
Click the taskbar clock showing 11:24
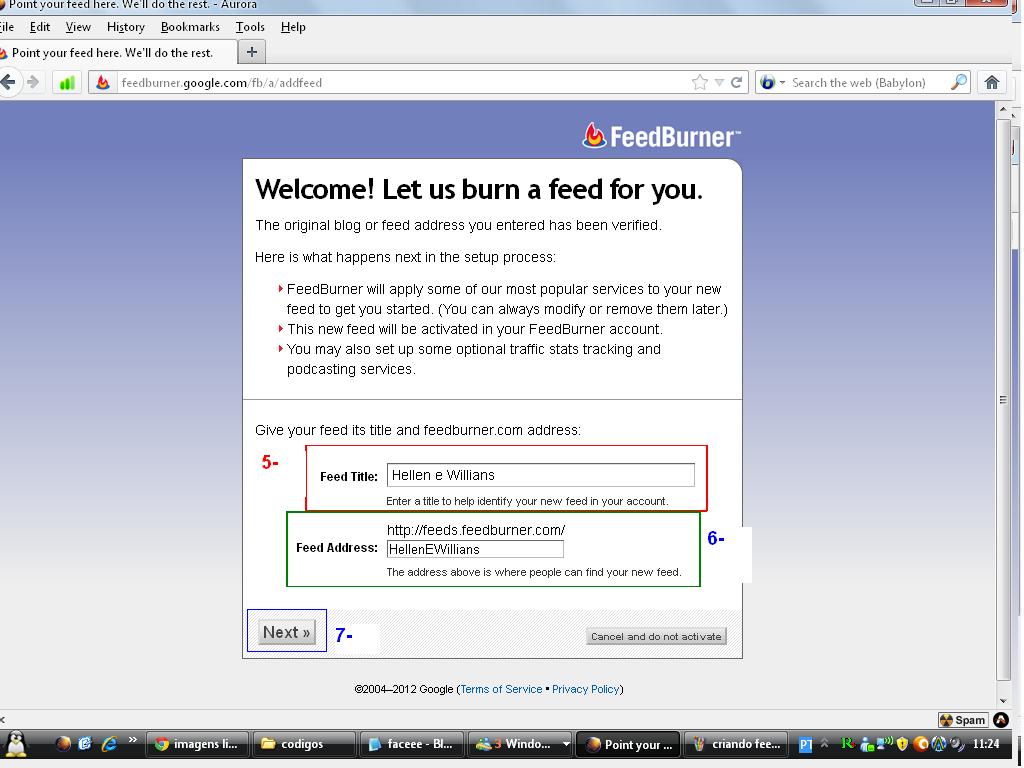[x=985, y=744]
